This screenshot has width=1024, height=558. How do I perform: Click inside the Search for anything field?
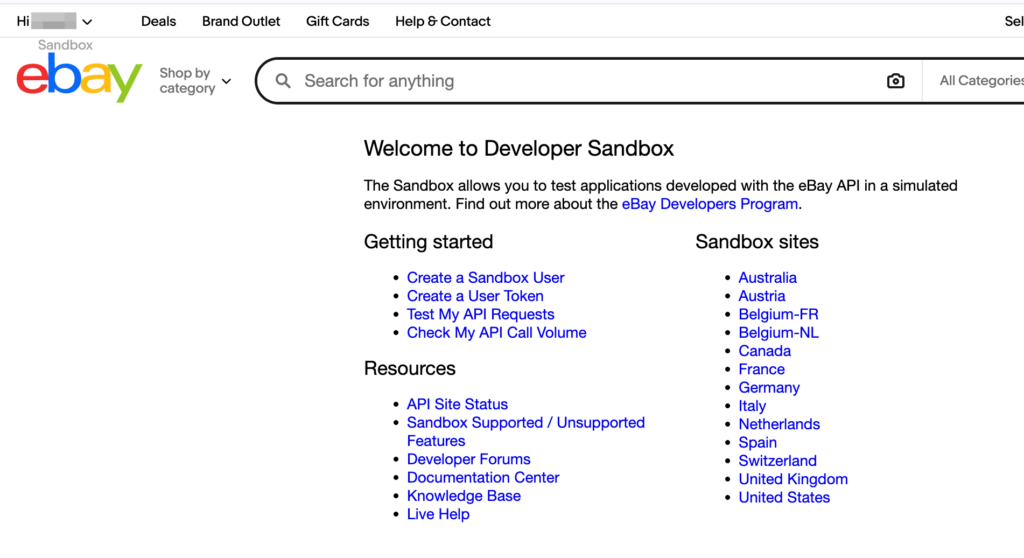(x=588, y=81)
